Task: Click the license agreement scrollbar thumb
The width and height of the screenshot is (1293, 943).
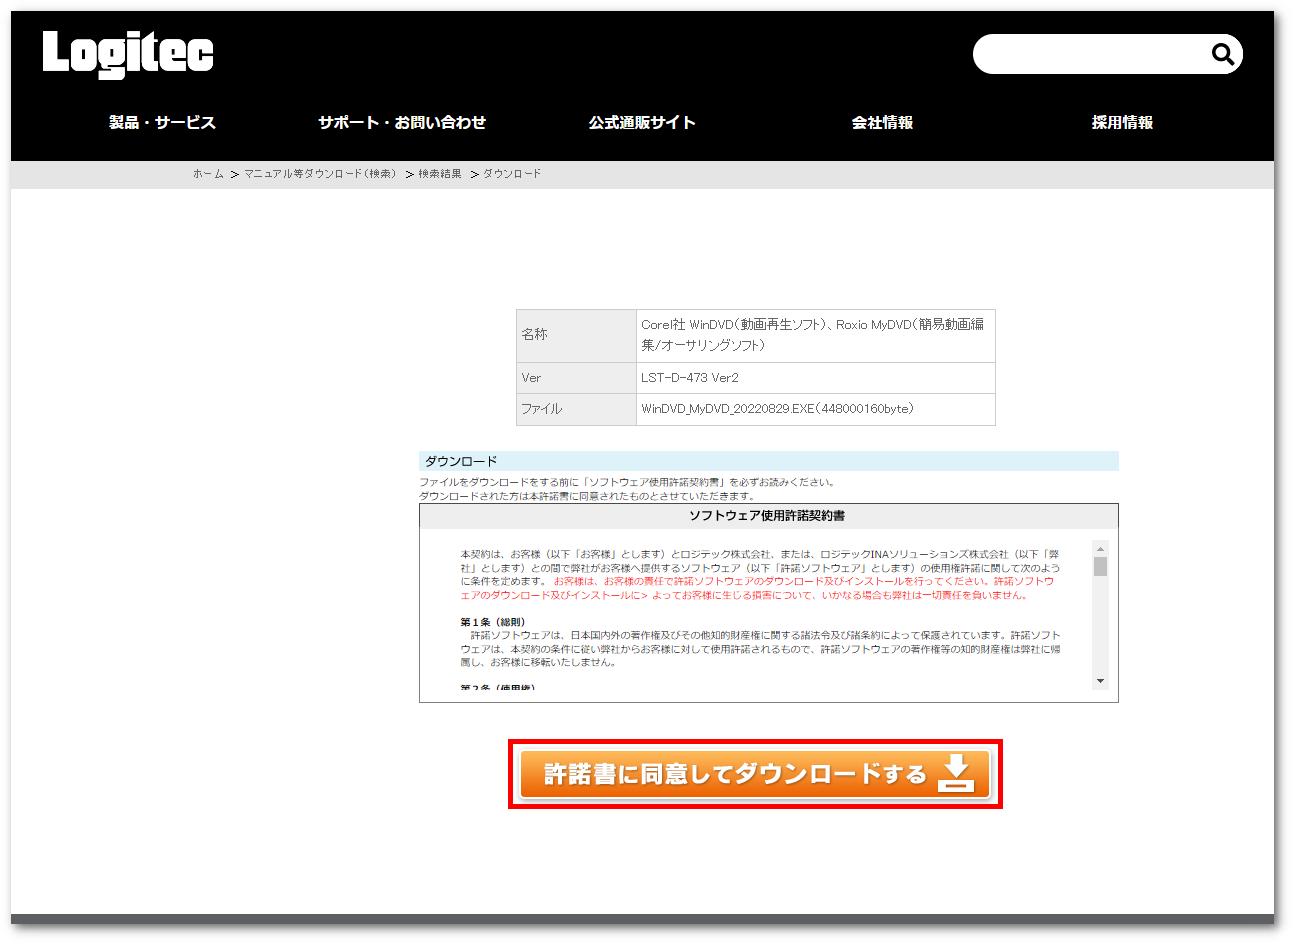Action: (x=1100, y=567)
